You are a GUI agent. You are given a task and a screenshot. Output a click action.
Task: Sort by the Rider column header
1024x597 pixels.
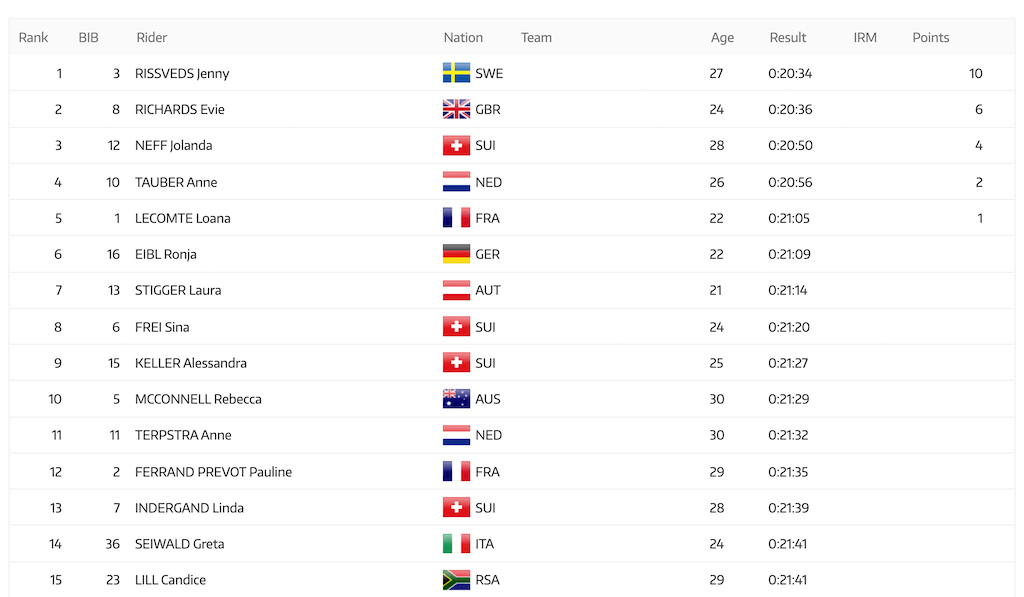pyautogui.click(x=152, y=37)
